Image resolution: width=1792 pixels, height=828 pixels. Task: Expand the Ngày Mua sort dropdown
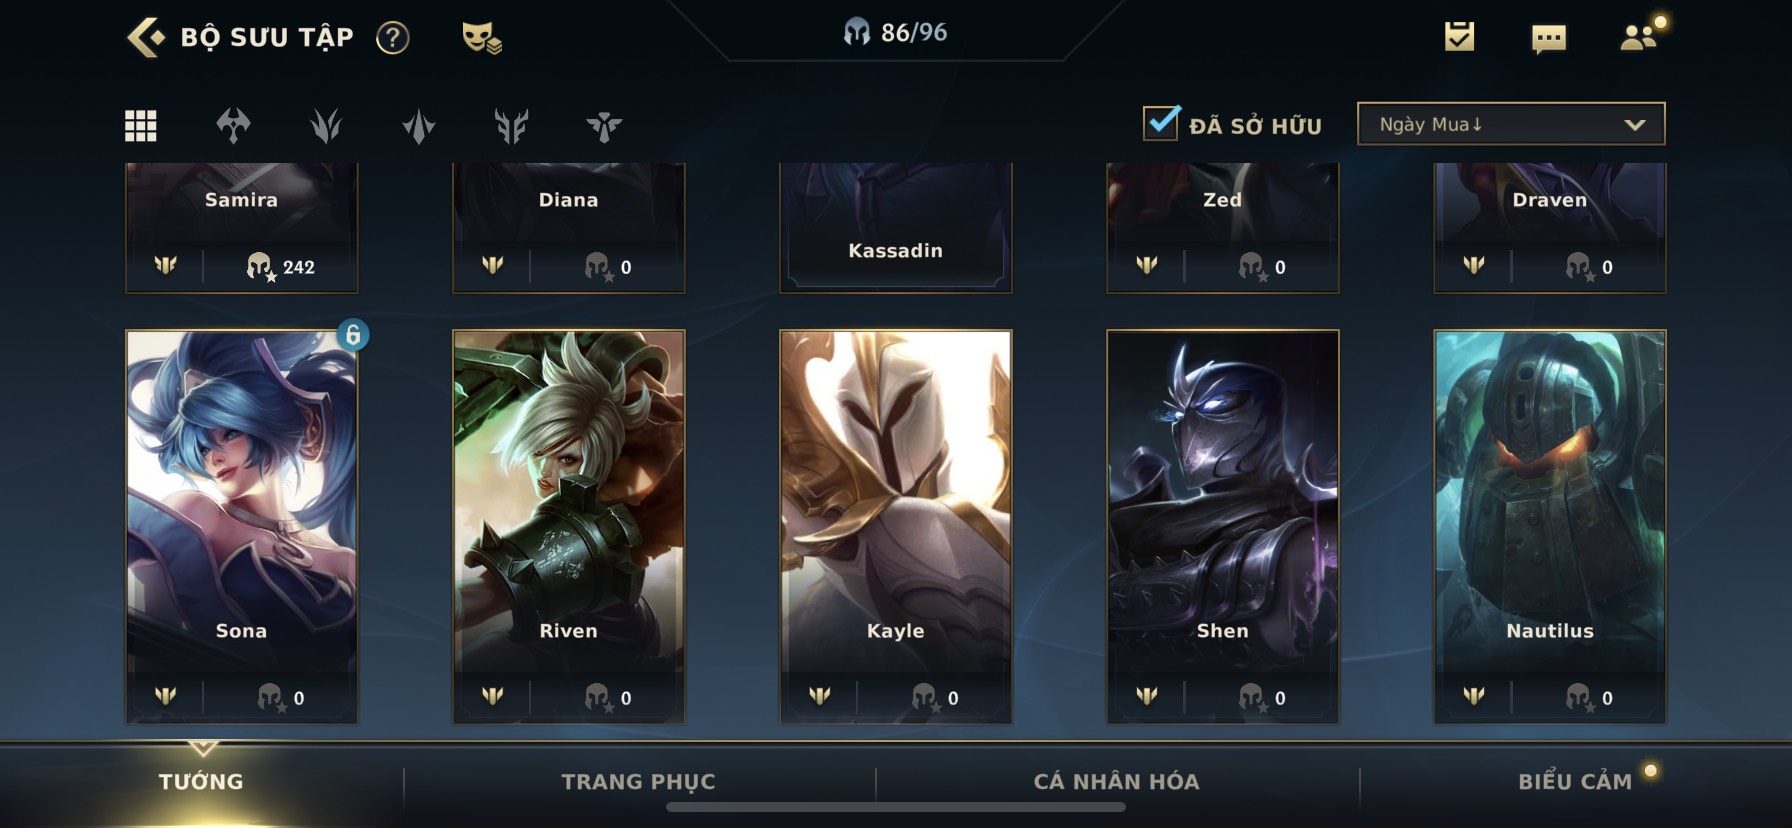(x=1510, y=124)
